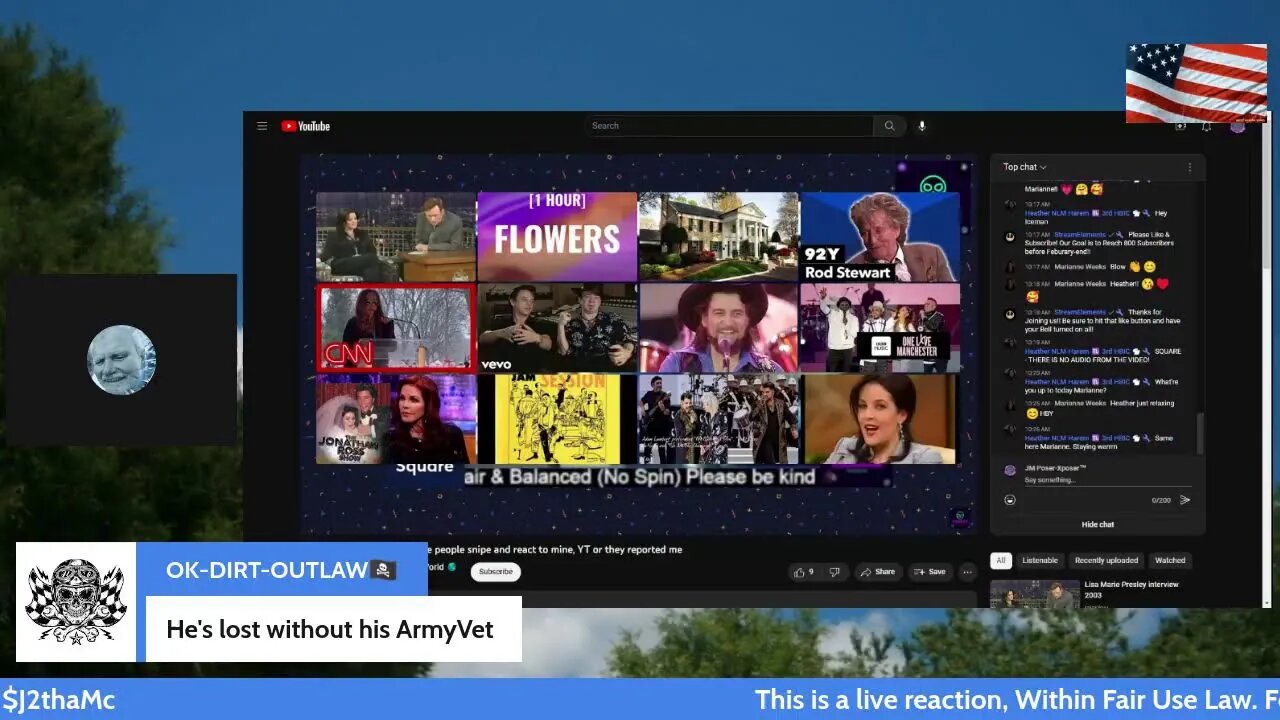Click the StreamElements 'Please Like & Subscribe' message

pyautogui.click(x=1100, y=242)
